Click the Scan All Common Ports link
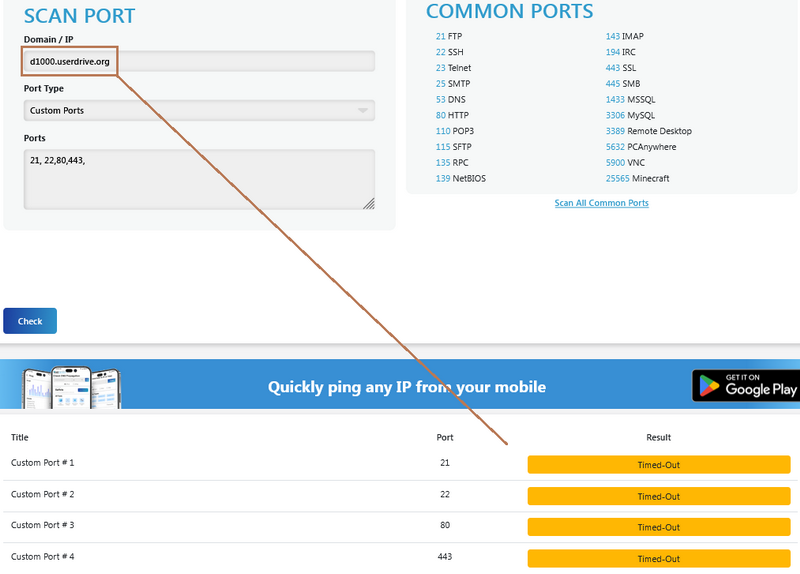The height and width of the screenshot is (574, 800). coord(602,203)
